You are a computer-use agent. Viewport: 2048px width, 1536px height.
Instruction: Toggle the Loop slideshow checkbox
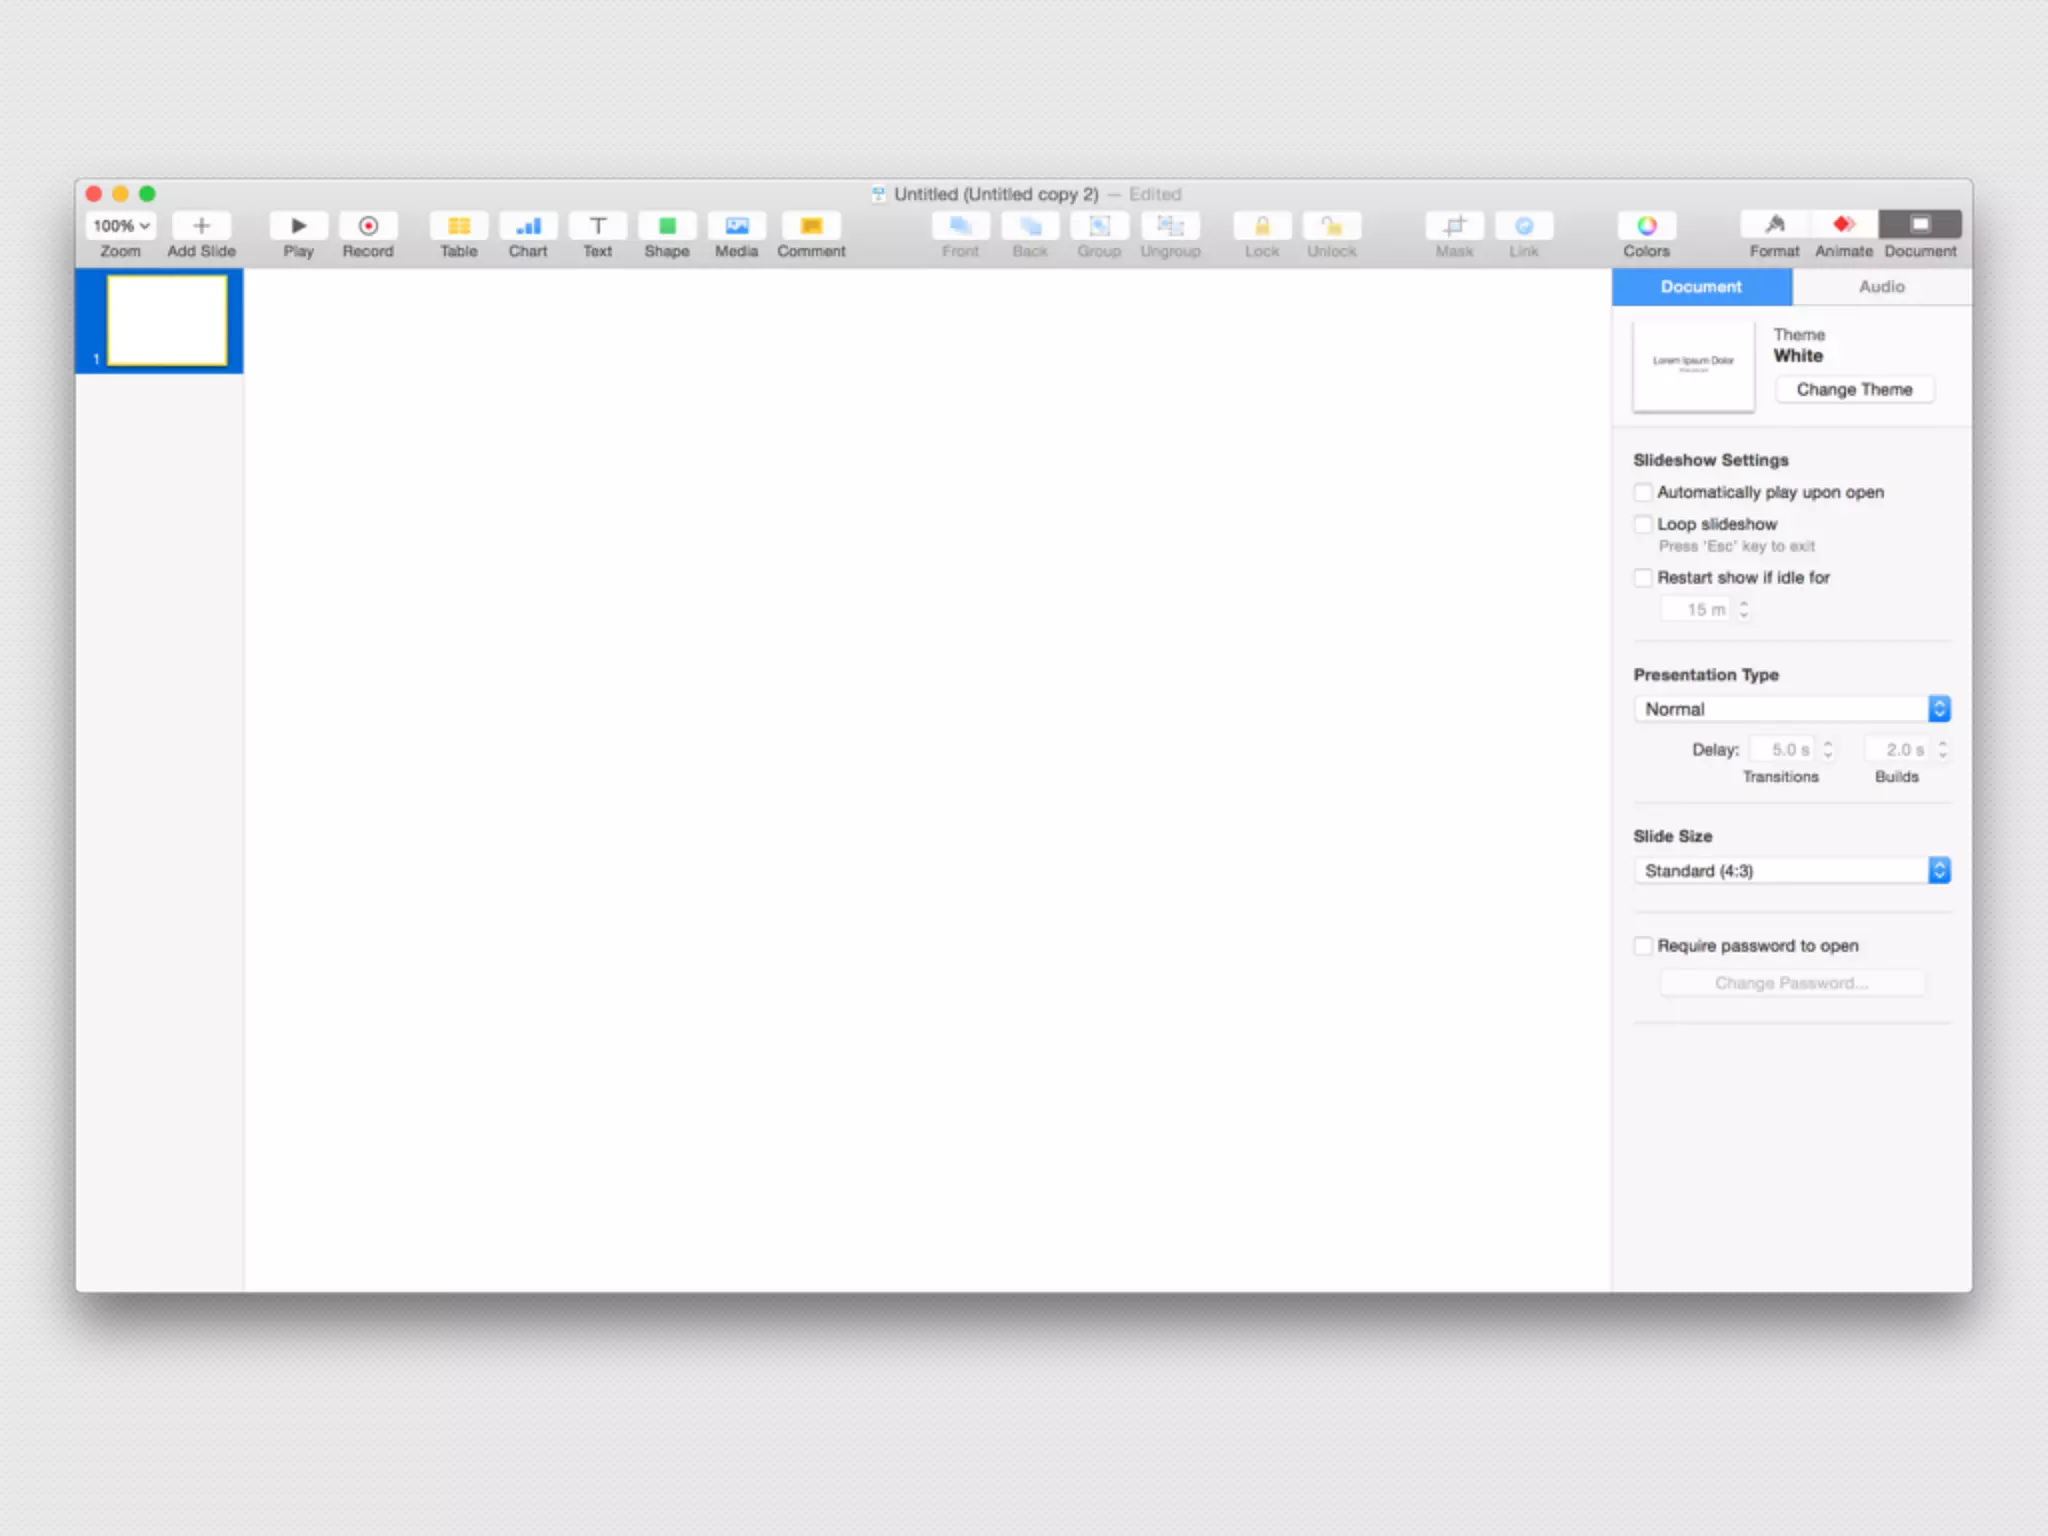pos(1643,524)
